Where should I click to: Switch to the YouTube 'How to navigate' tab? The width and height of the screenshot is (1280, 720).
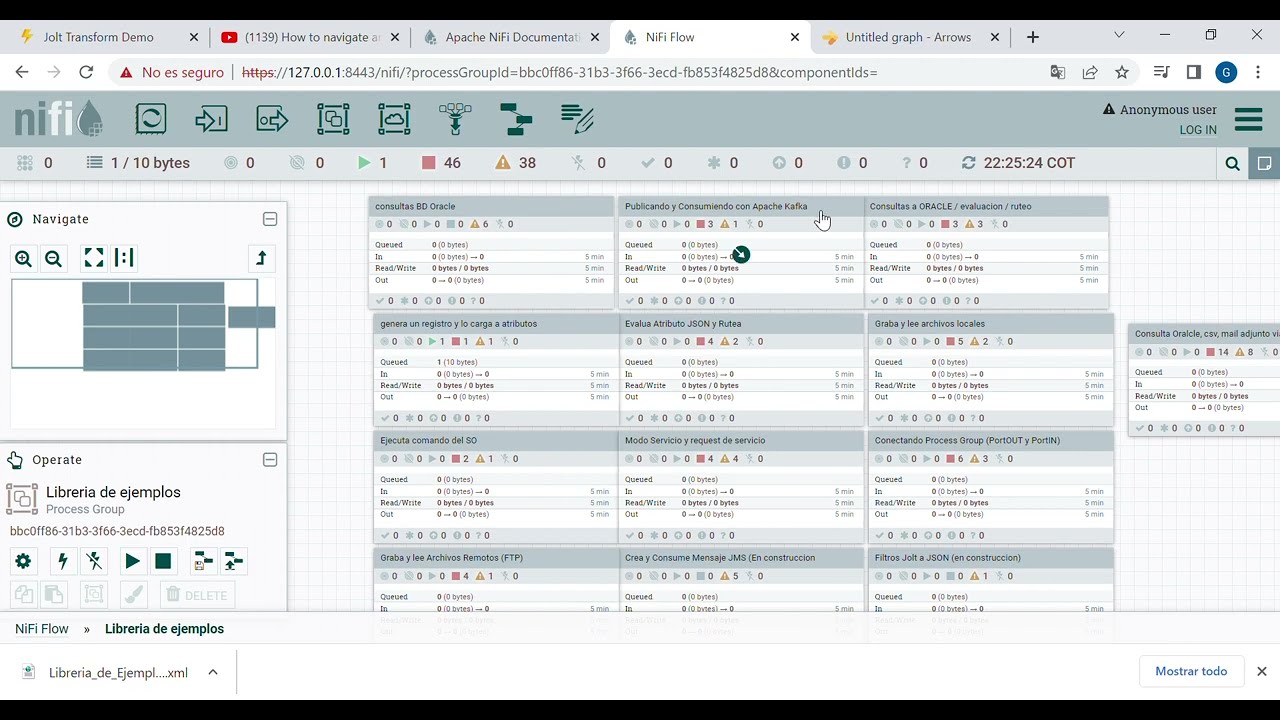point(310,37)
